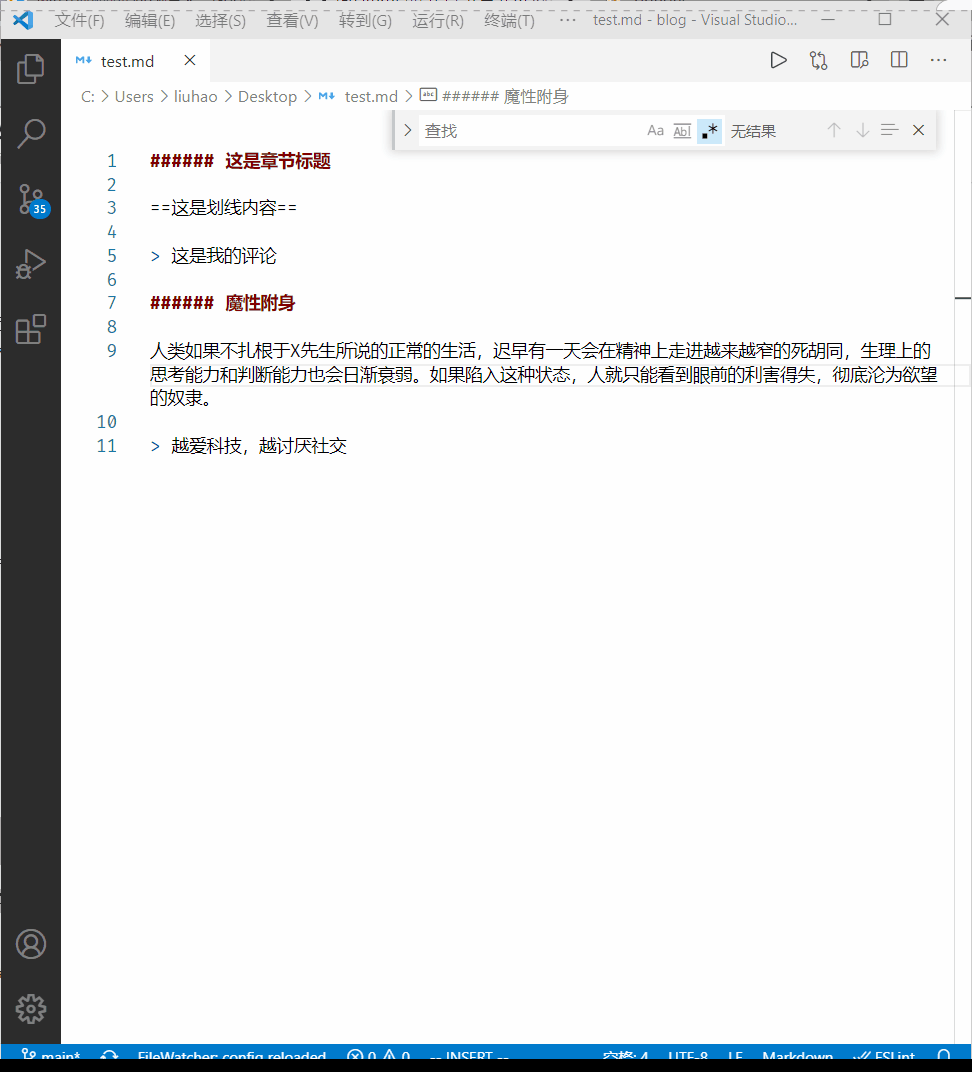Toggle case-sensitive matching in find widget
The width and height of the screenshot is (972, 1072).
tap(655, 130)
